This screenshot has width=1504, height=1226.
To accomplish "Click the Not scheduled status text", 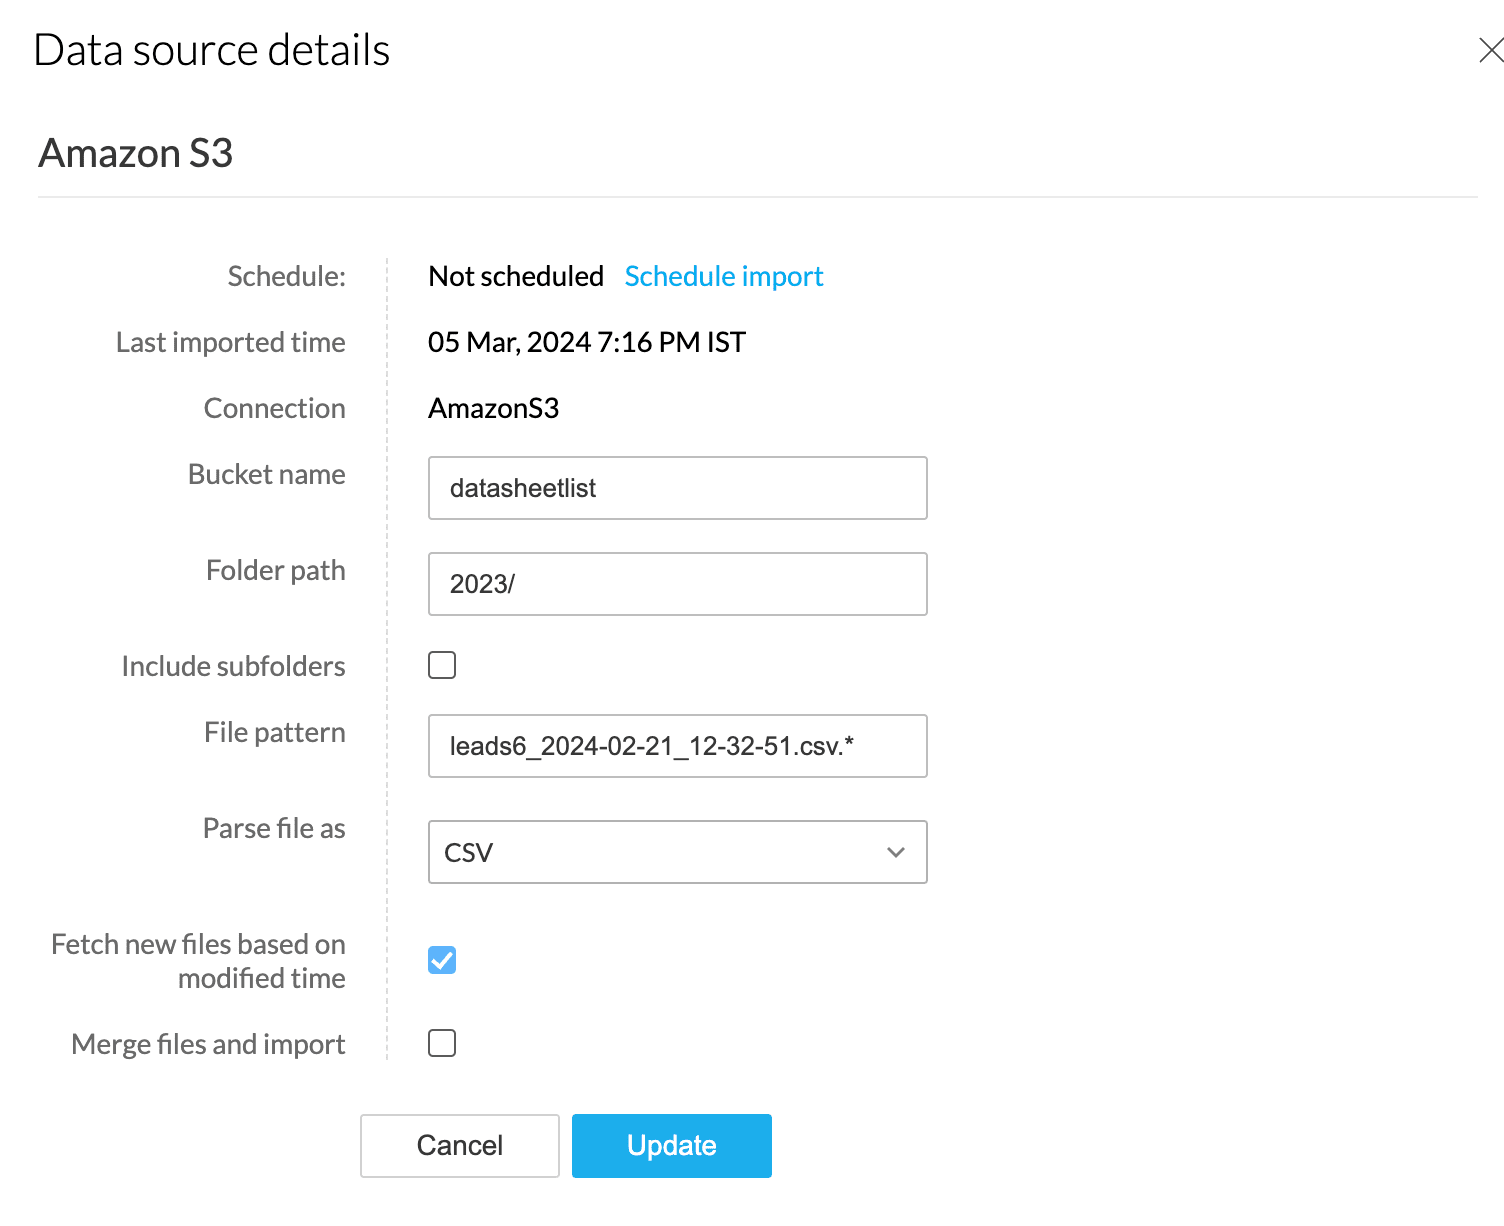I will pyautogui.click(x=516, y=276).
